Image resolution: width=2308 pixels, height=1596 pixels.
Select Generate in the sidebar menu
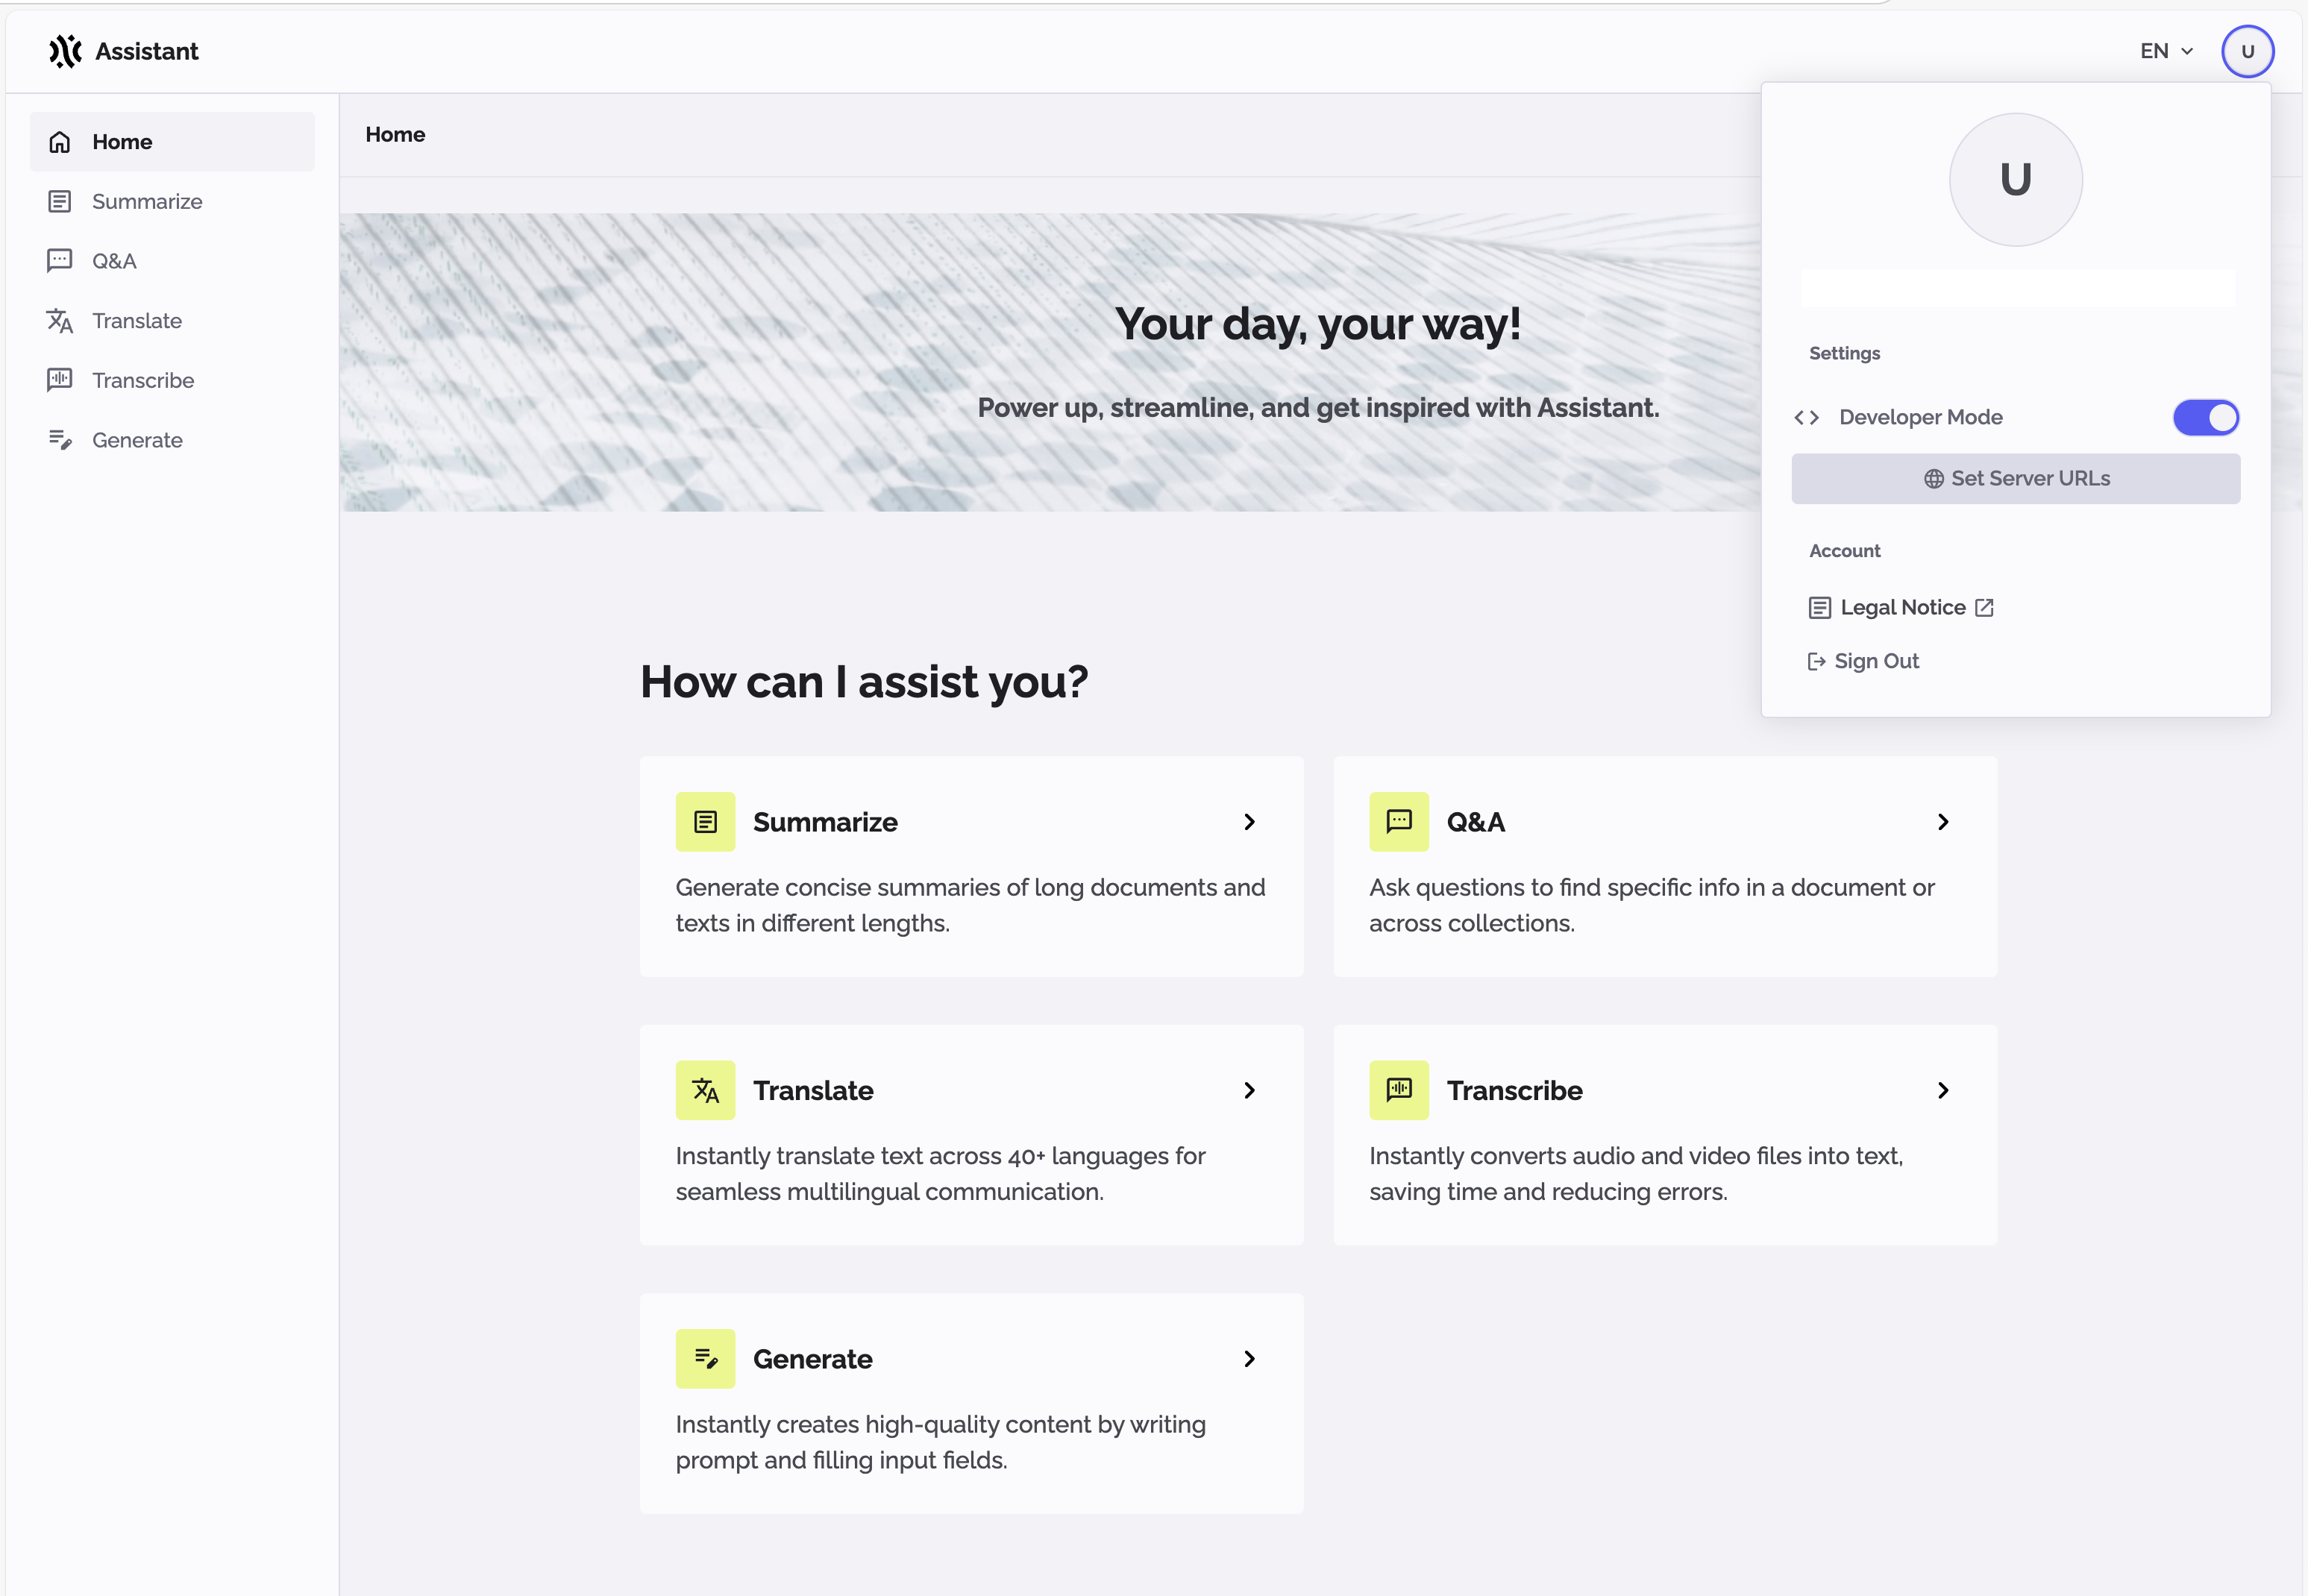click(137, 440)
